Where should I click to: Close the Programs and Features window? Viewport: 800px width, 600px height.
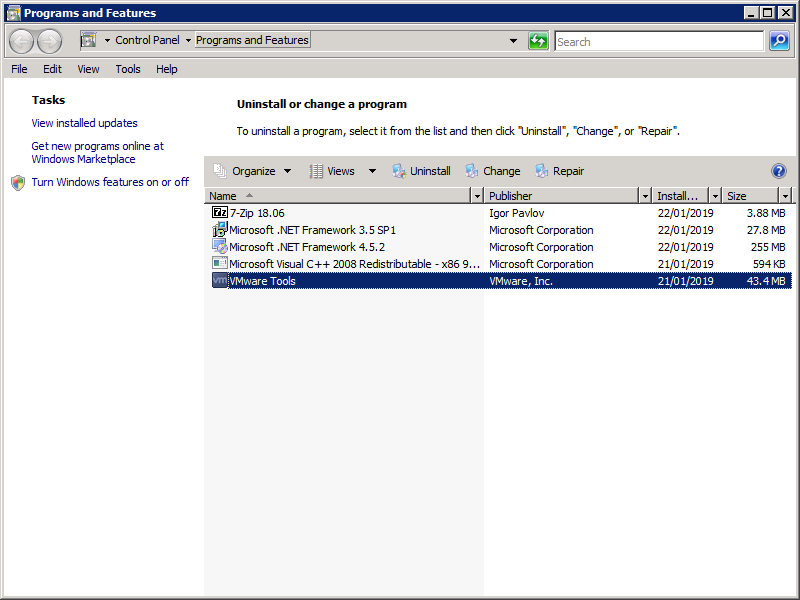click(786, 13)
